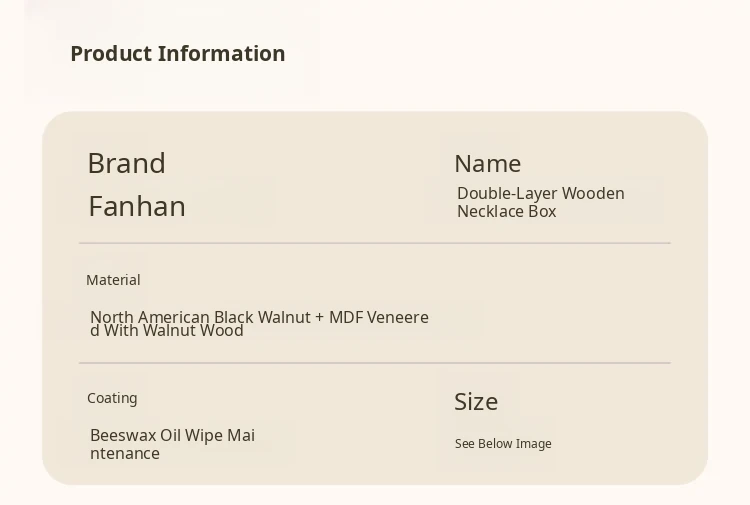Click the divider line below the Brand row
The height and width of the screenshot is (505, 750).
click(374, 243)
